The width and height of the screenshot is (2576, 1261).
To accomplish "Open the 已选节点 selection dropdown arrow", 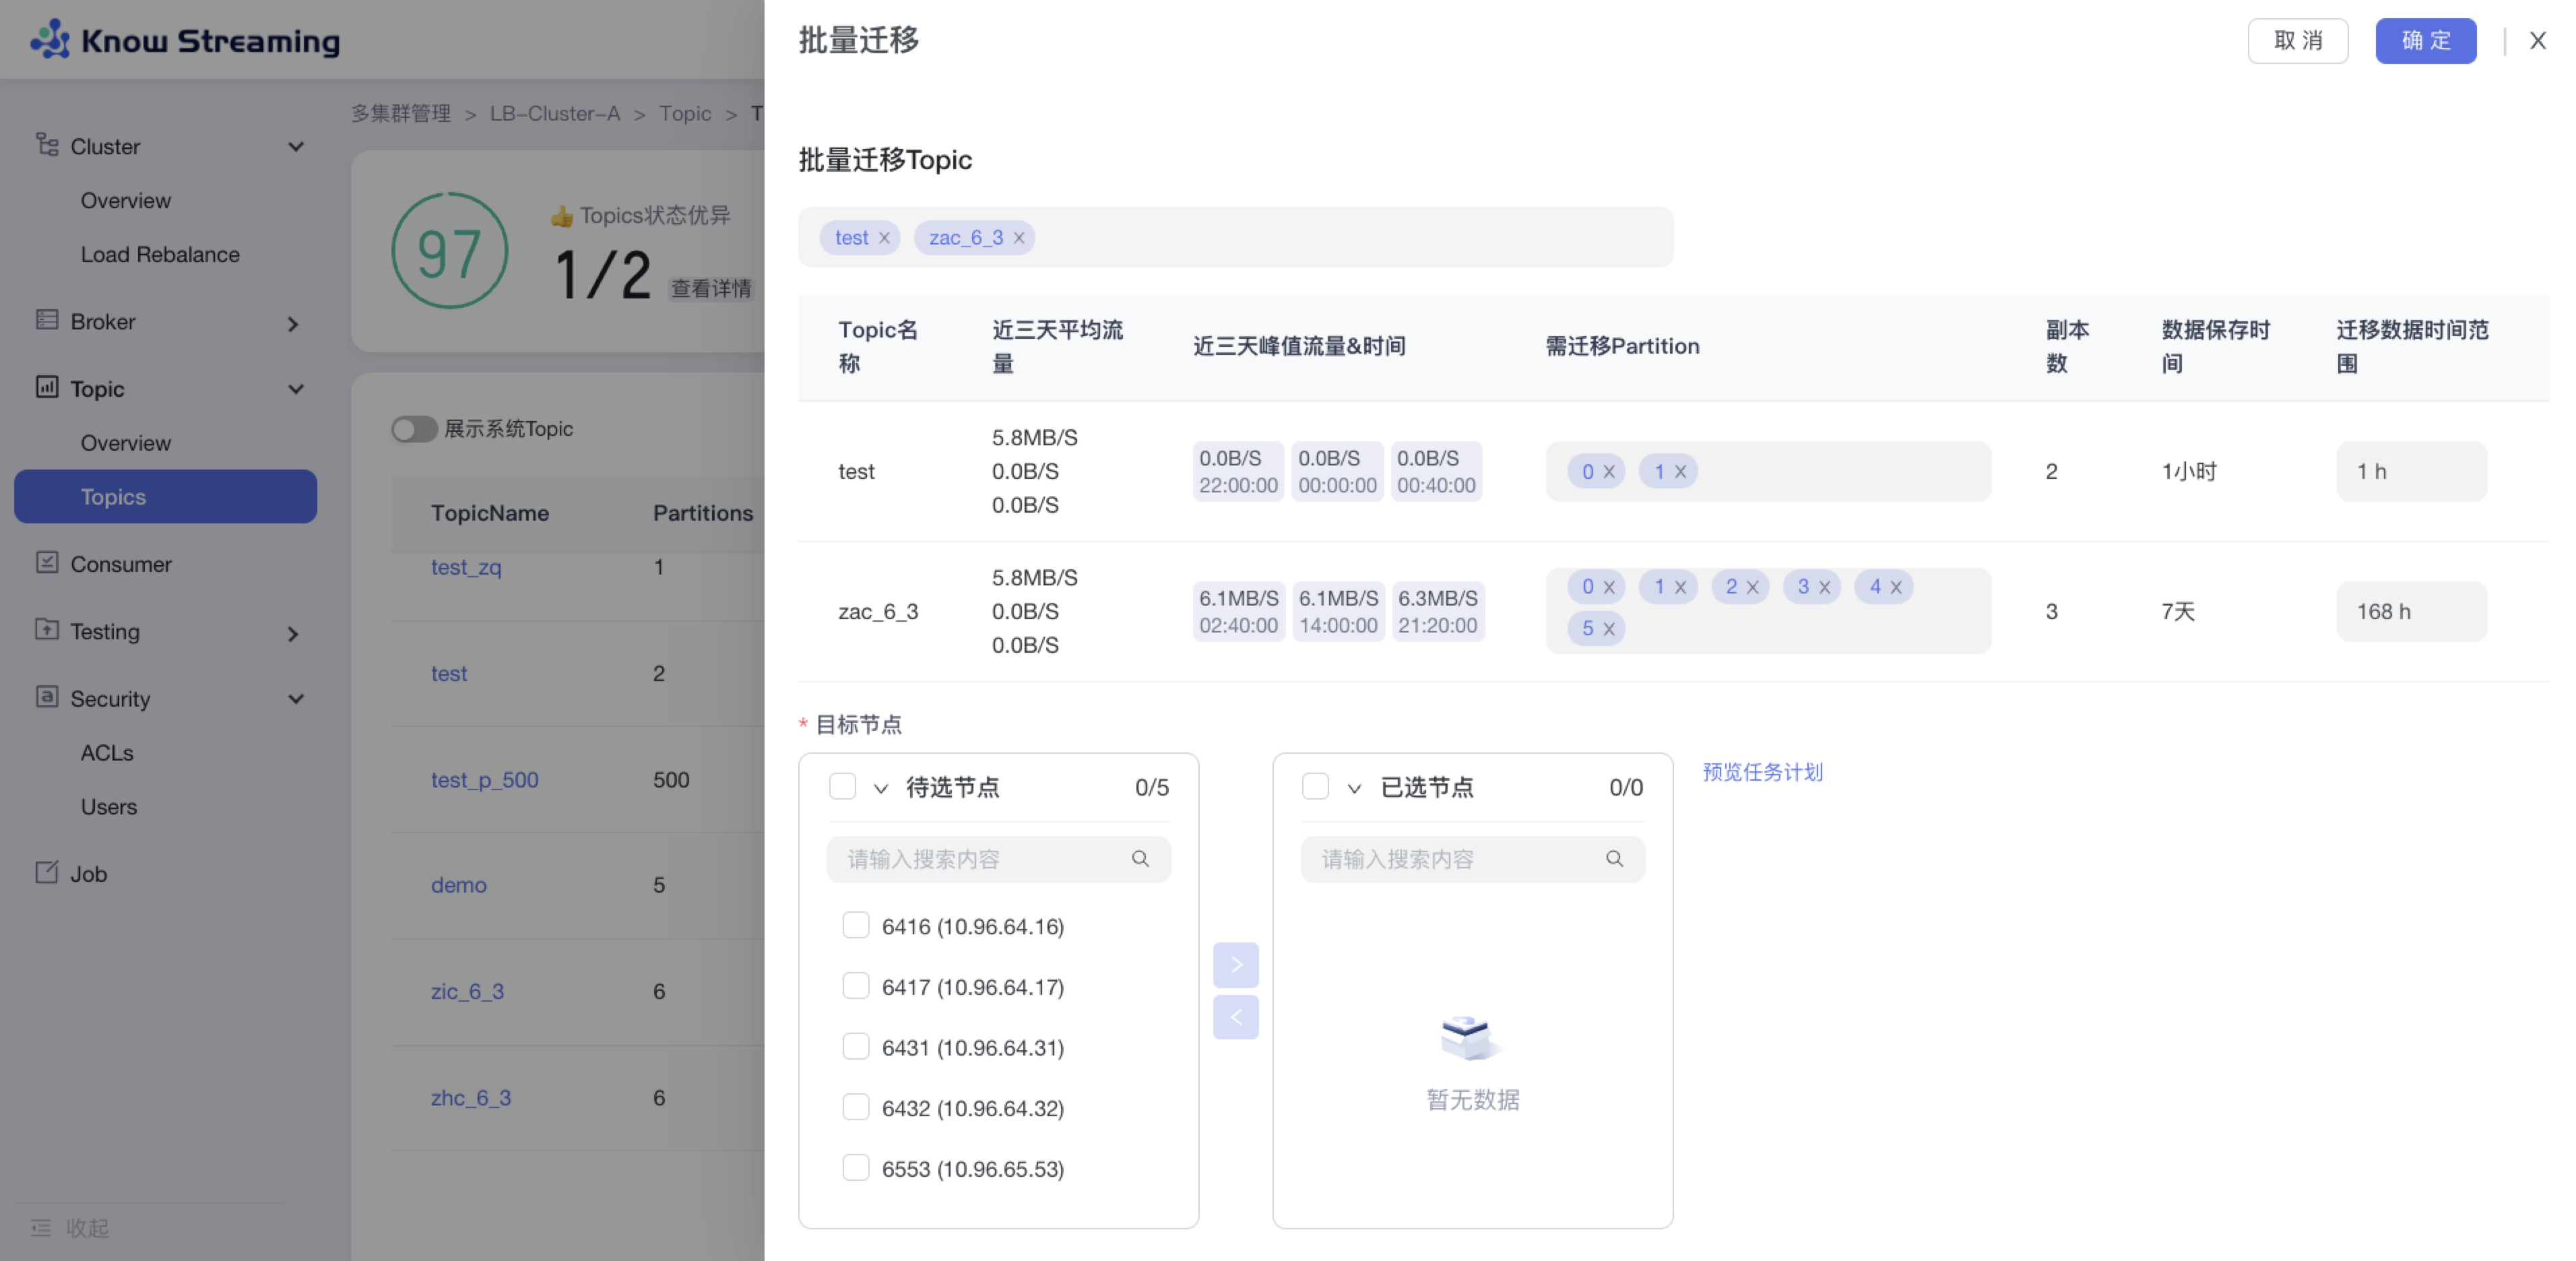I will pos(1354,788).
